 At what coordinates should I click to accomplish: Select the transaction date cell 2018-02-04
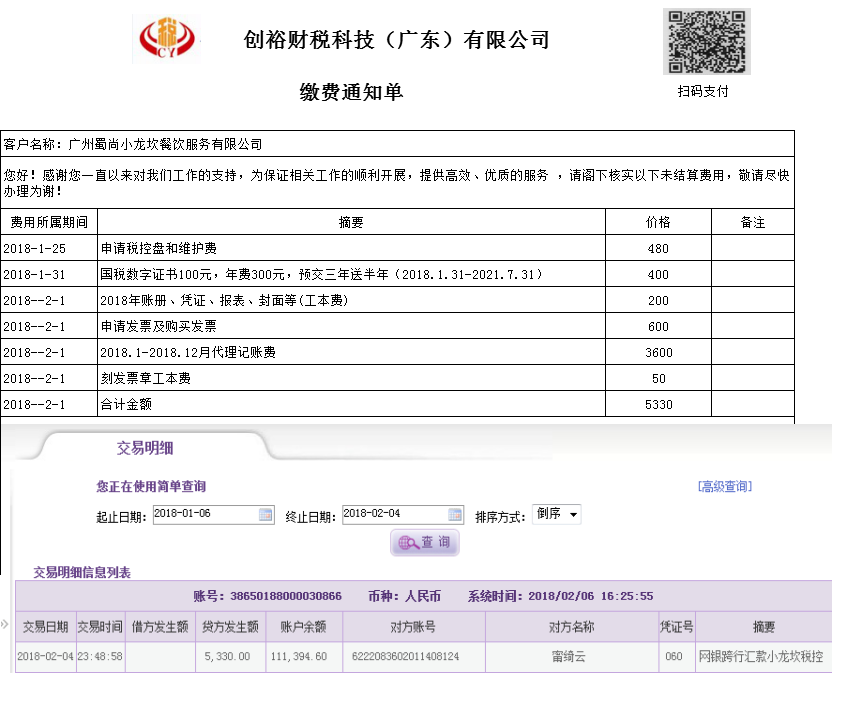(45, 656)
